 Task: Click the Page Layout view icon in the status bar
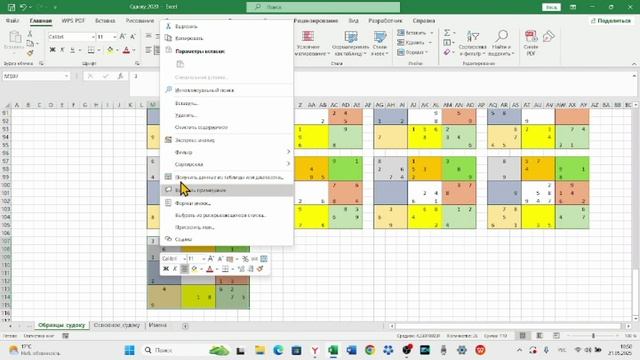pos(539,336)
